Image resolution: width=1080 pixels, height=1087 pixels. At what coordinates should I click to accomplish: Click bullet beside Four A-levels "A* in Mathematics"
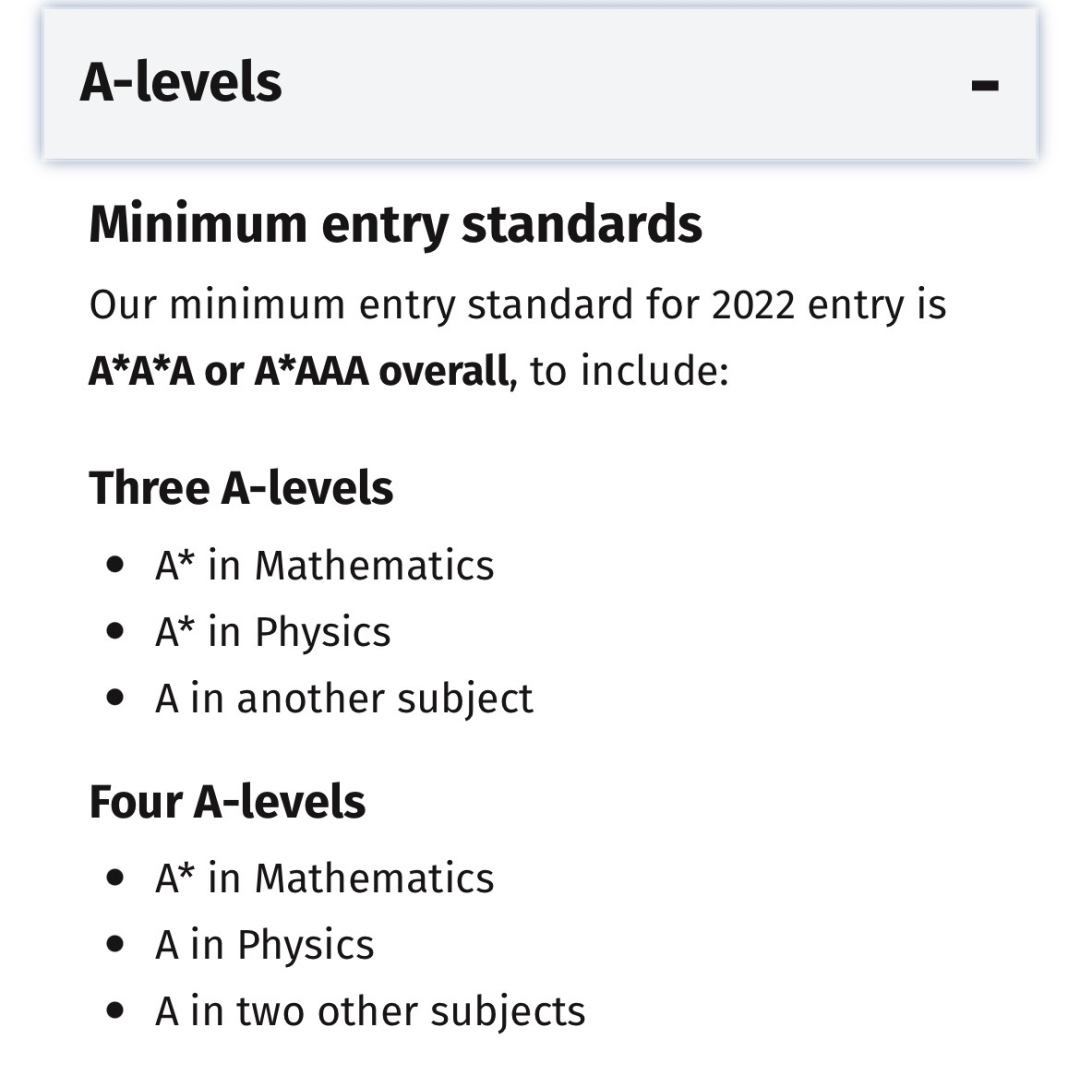(118, 878)
